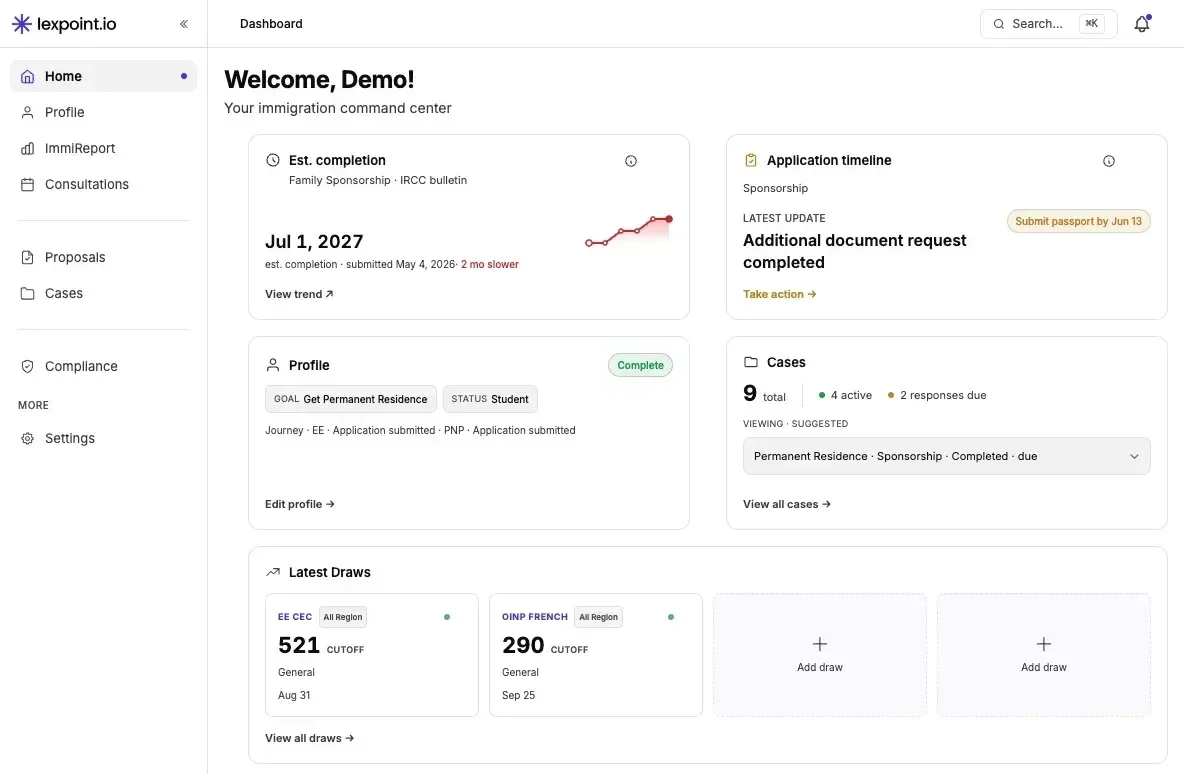Screen dimensions: 1184x774
Task: Open Settings from the sidebar
Action: 103,439
